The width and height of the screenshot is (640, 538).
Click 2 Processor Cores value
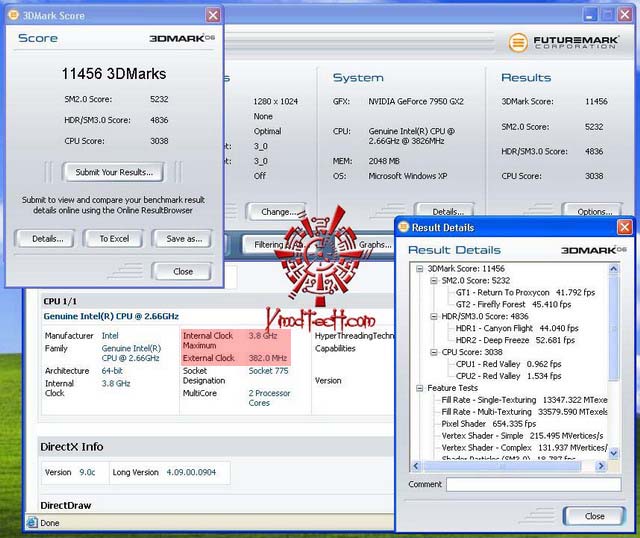tap(269, 398)
